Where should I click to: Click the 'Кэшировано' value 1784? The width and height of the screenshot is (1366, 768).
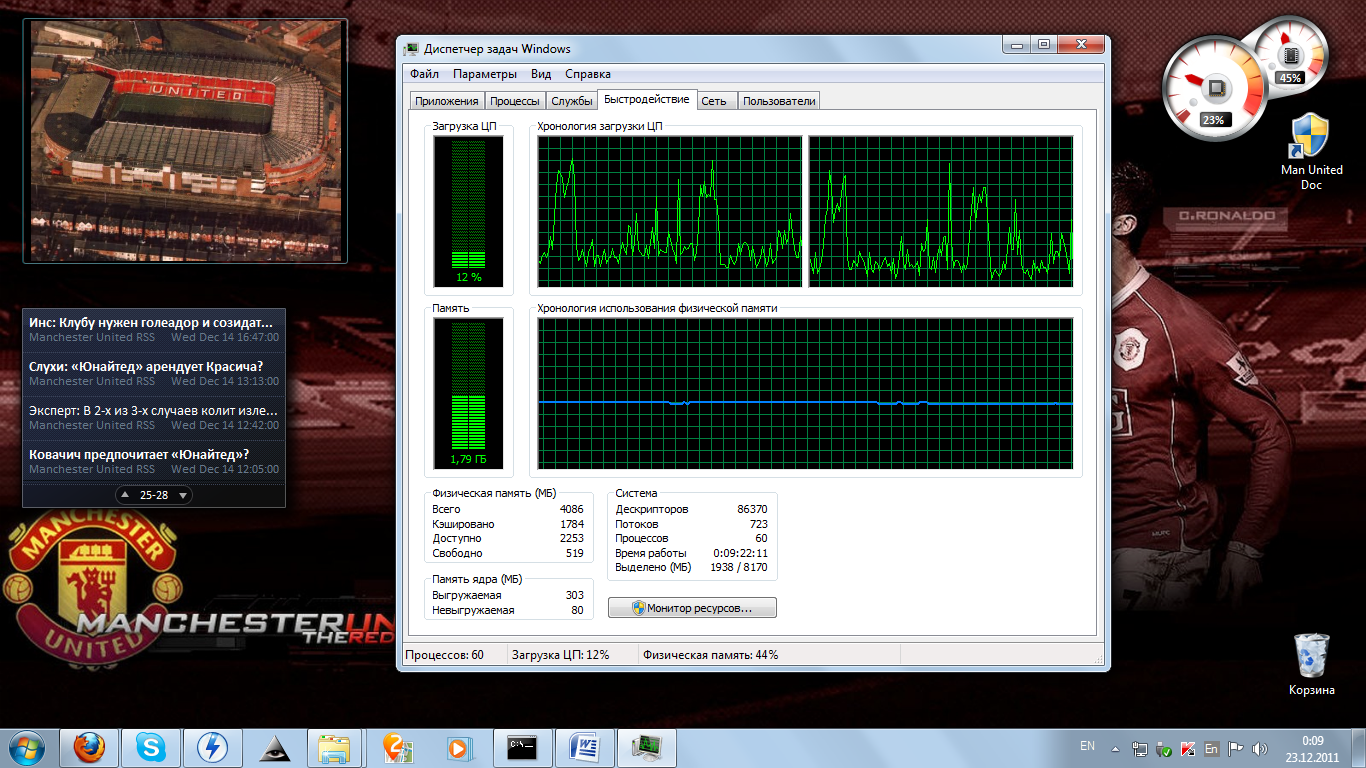pos(571,524)
